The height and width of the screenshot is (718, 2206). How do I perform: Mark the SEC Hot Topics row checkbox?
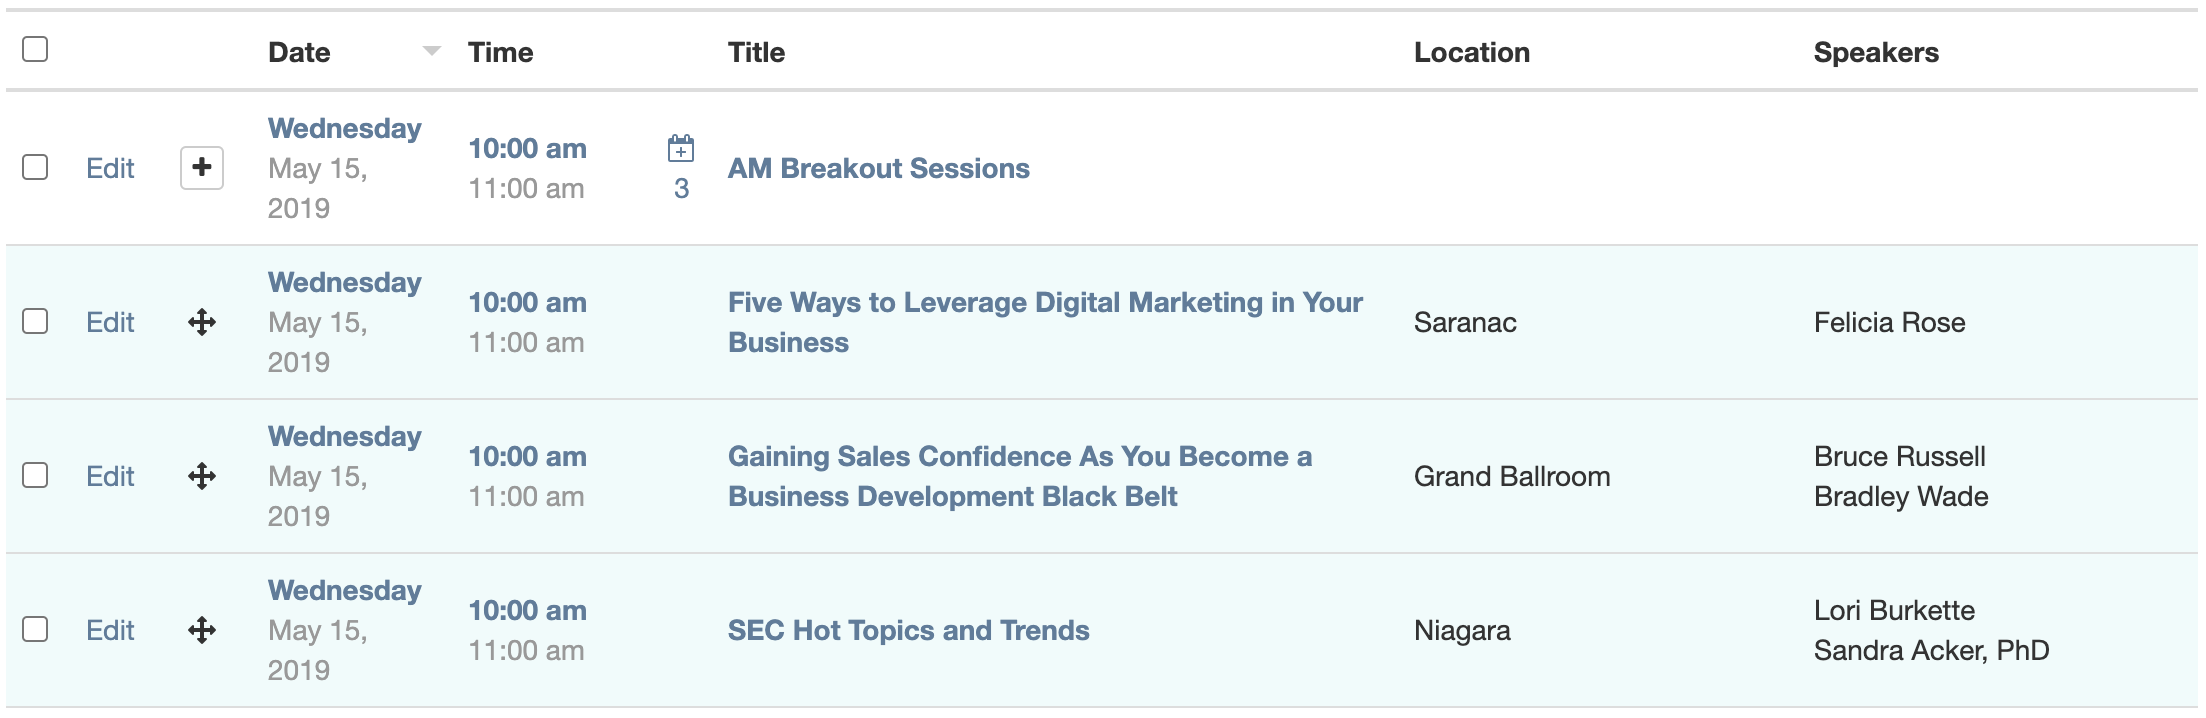point(35,629)
